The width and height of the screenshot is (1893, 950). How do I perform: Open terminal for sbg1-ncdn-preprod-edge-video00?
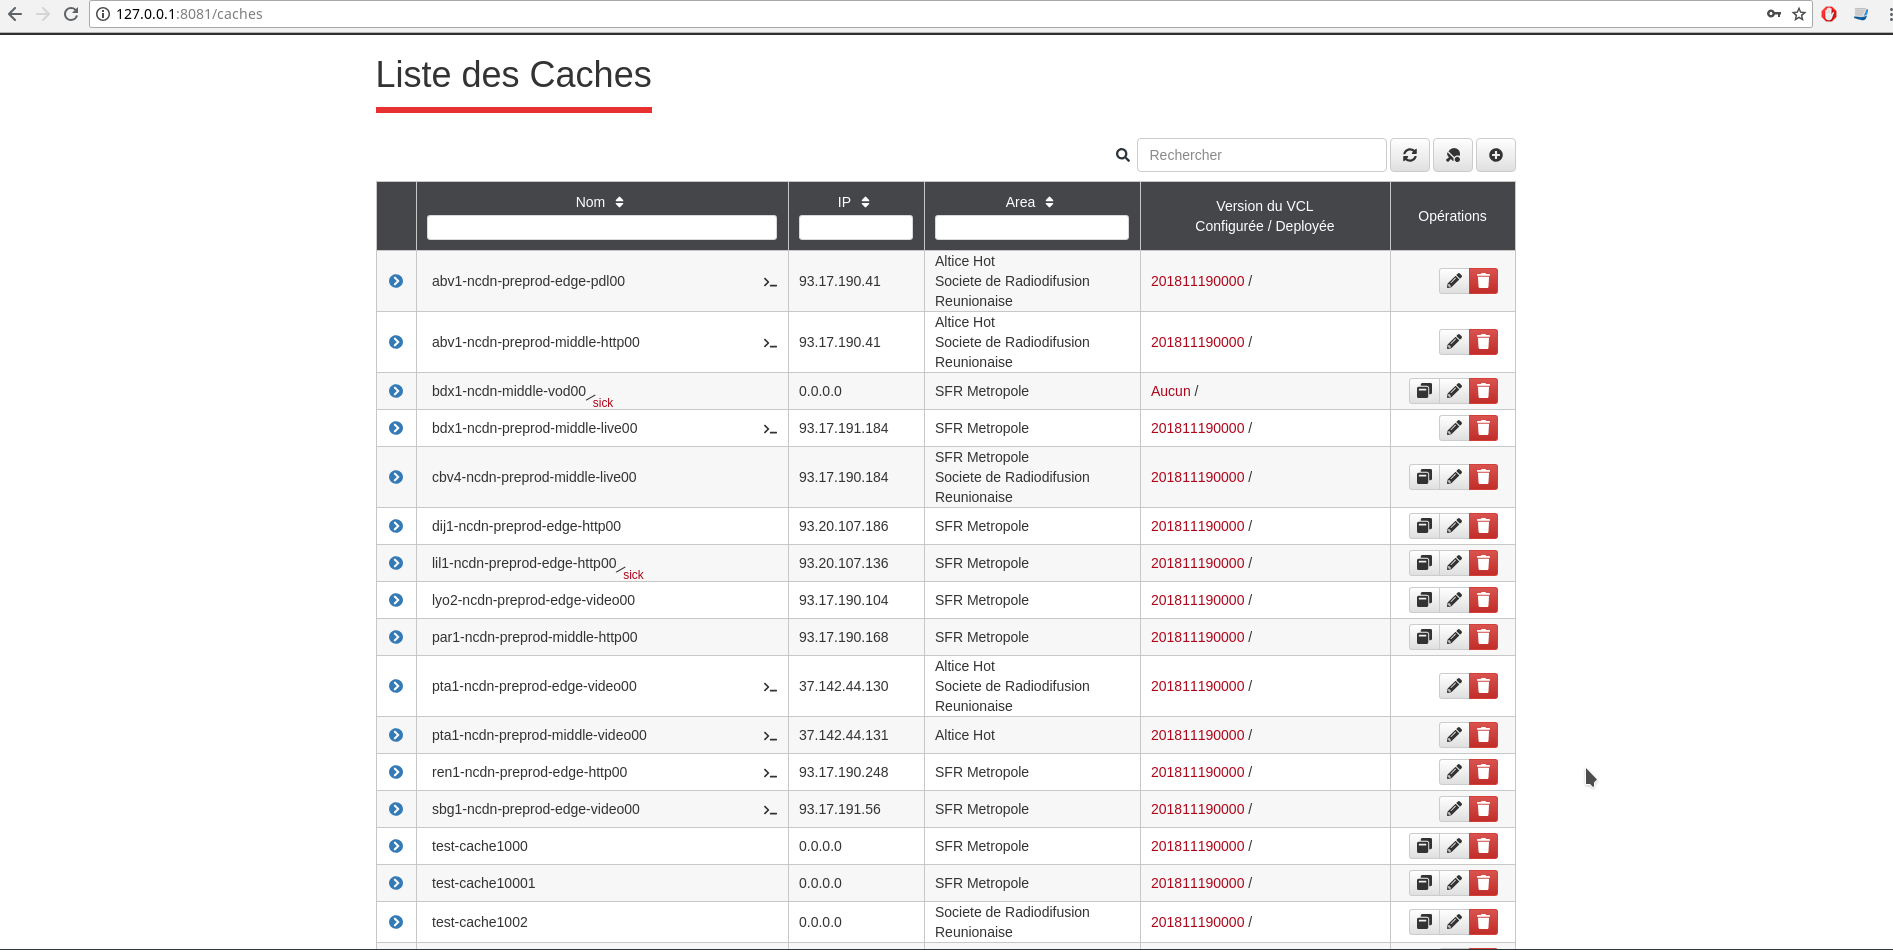770,810
